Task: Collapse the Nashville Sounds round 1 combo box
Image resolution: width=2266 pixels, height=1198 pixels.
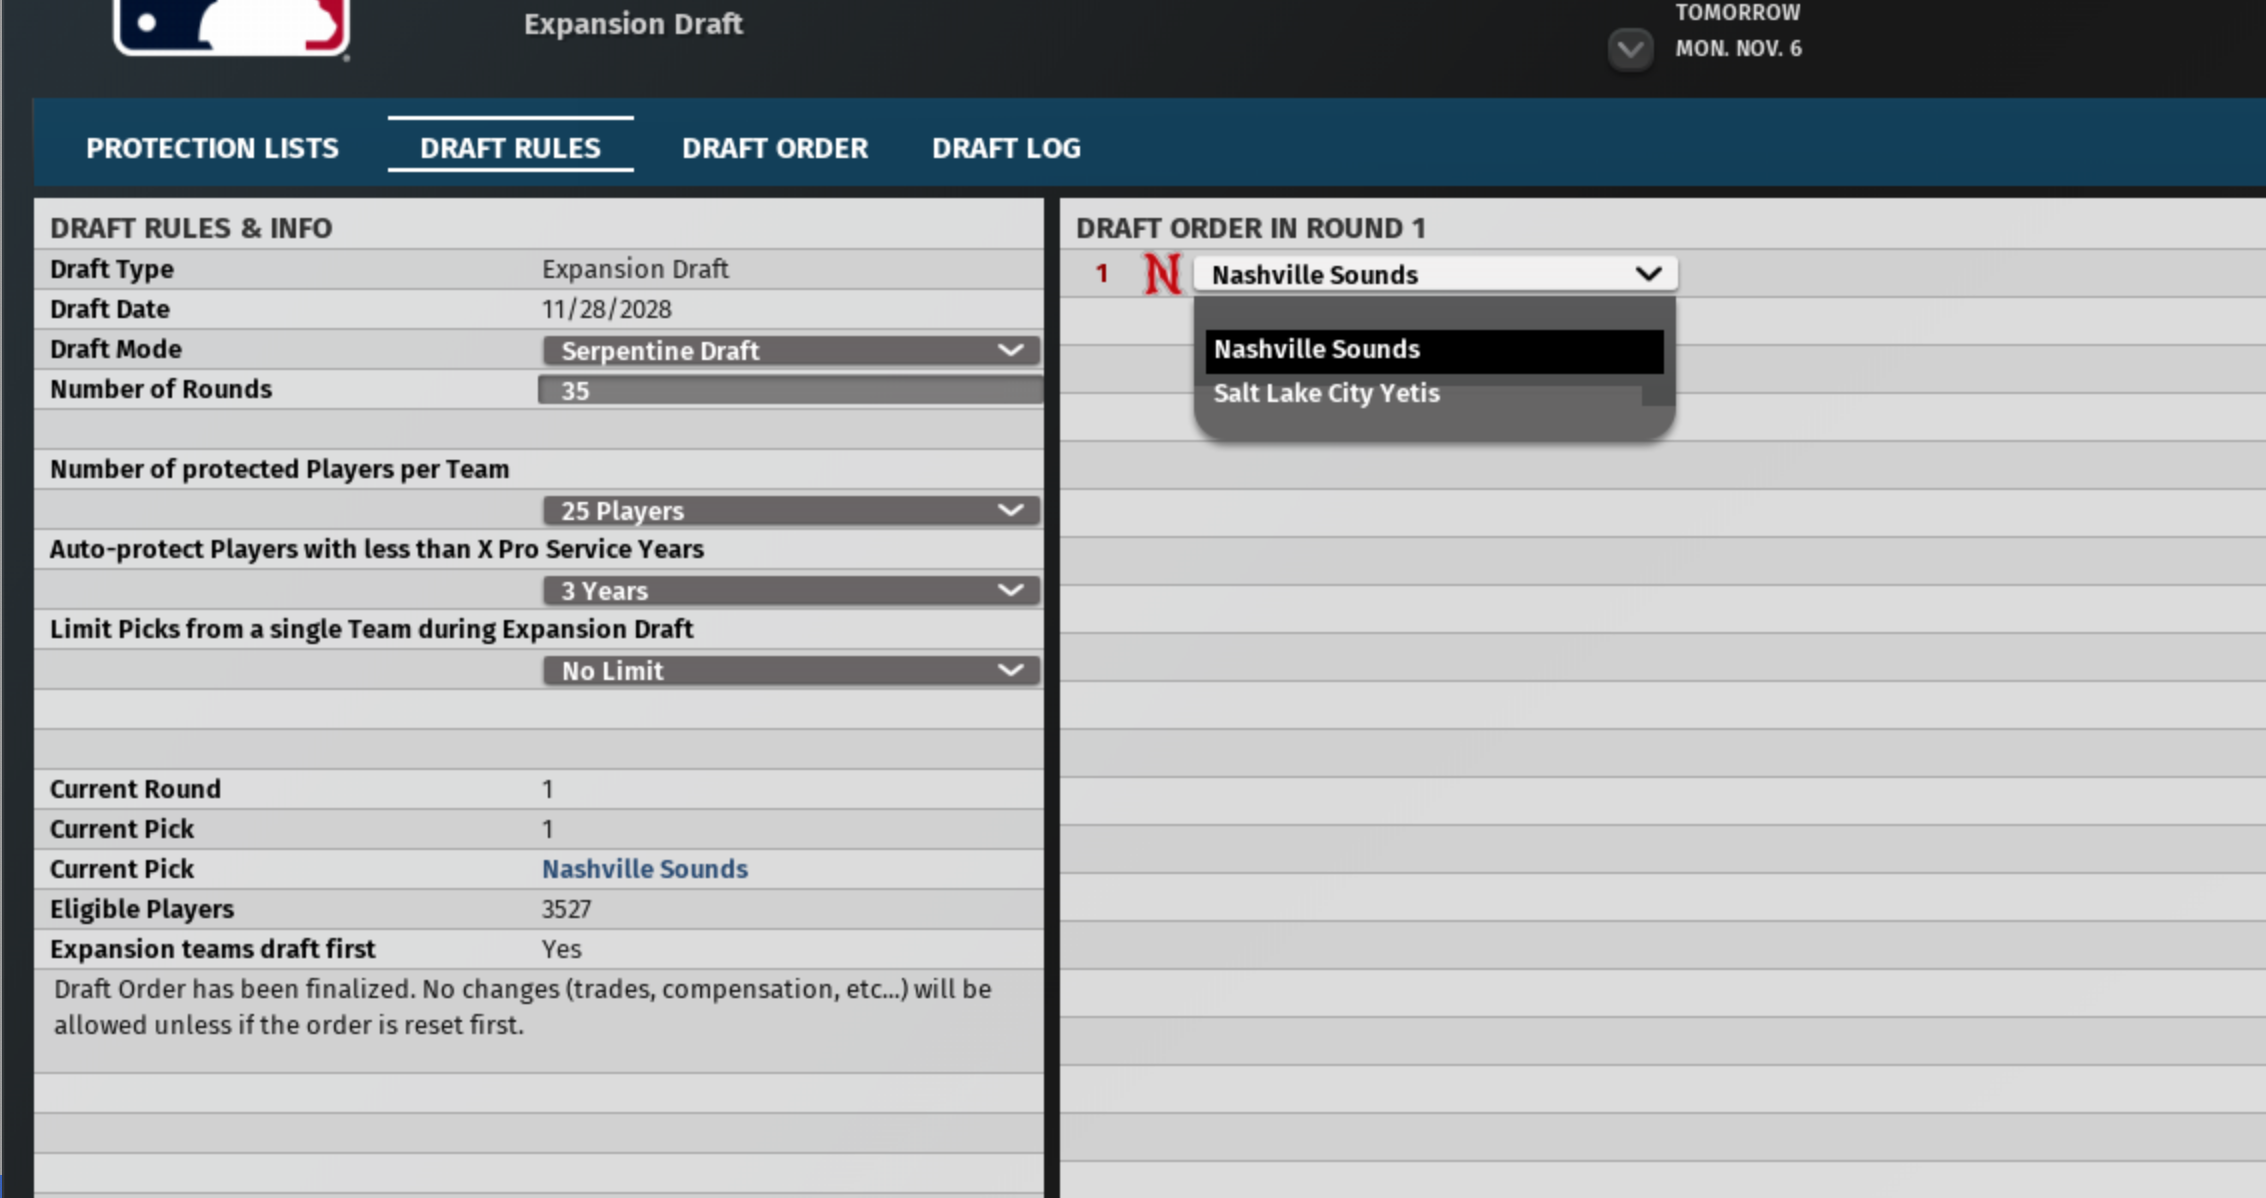Action: (1435, 274)
